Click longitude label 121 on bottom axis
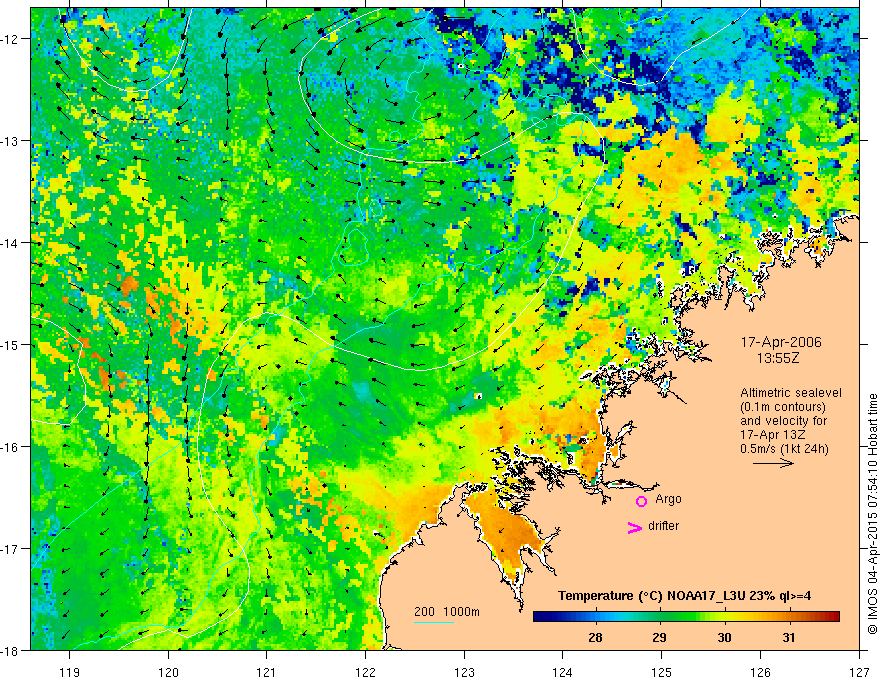The image size is (880, 680). pos(267,673)
